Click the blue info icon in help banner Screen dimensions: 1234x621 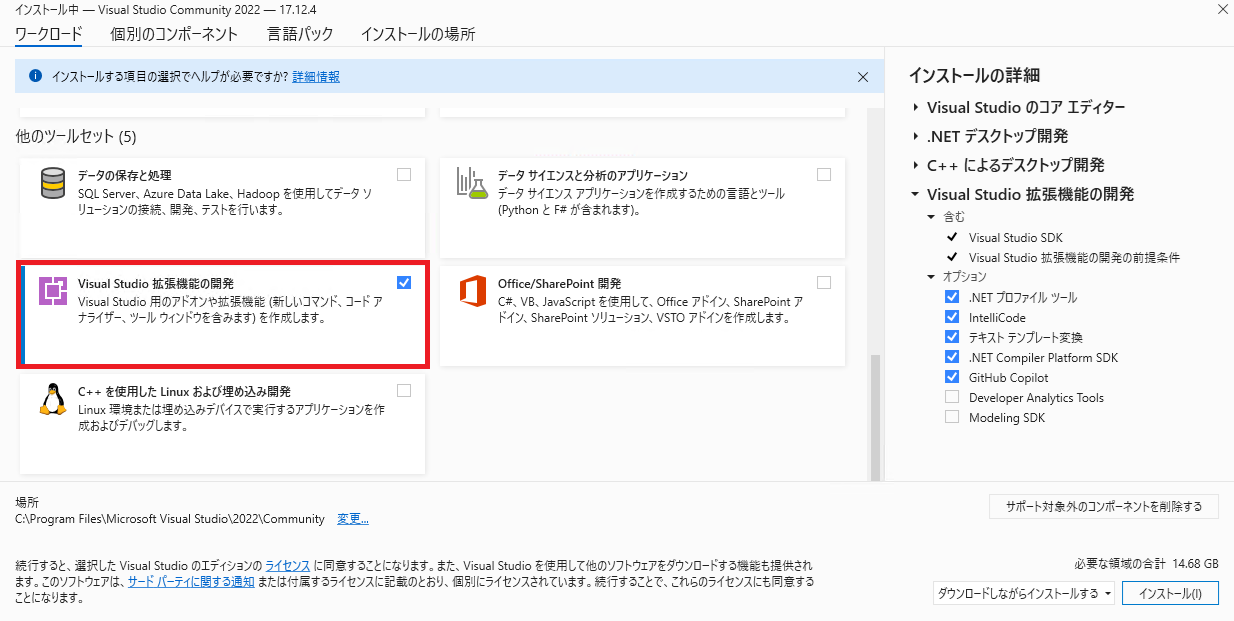tap(36, 76)
